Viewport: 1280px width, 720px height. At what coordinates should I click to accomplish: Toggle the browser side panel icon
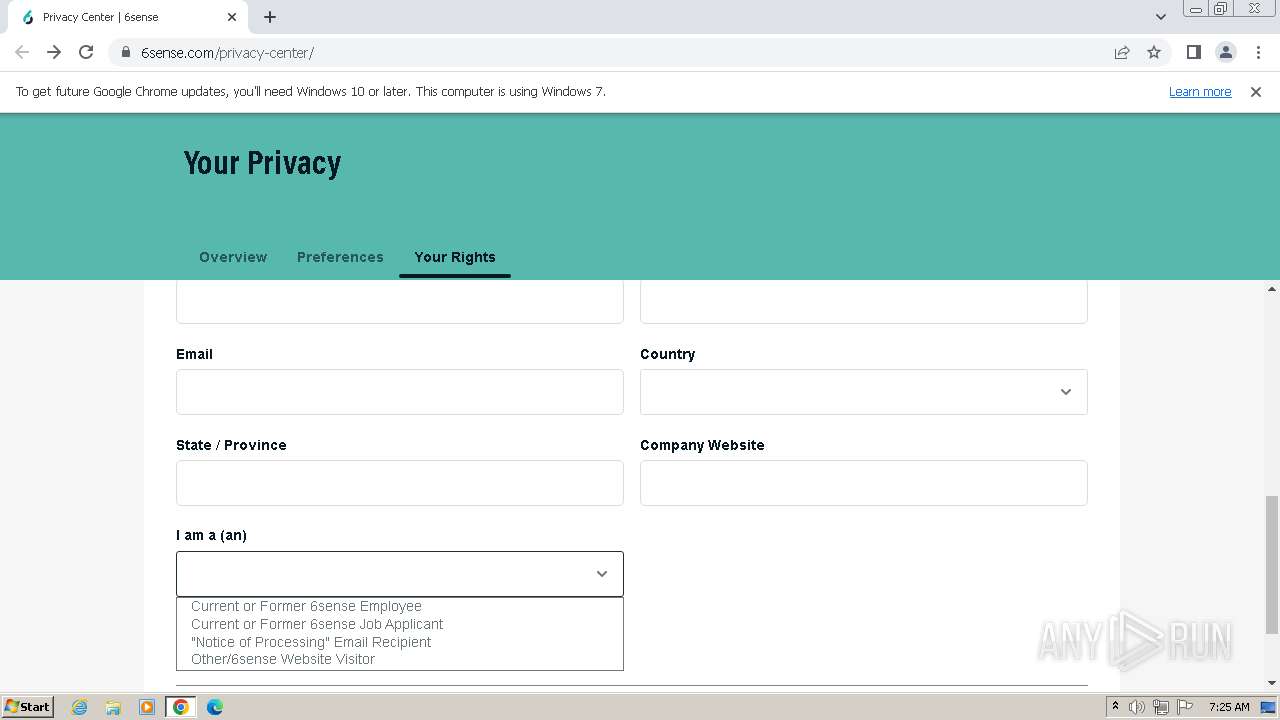coord(1193,52)
